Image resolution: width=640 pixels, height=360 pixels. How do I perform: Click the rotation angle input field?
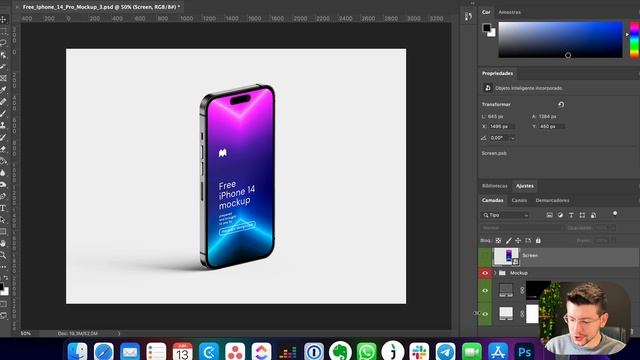(x=499, y=138)
